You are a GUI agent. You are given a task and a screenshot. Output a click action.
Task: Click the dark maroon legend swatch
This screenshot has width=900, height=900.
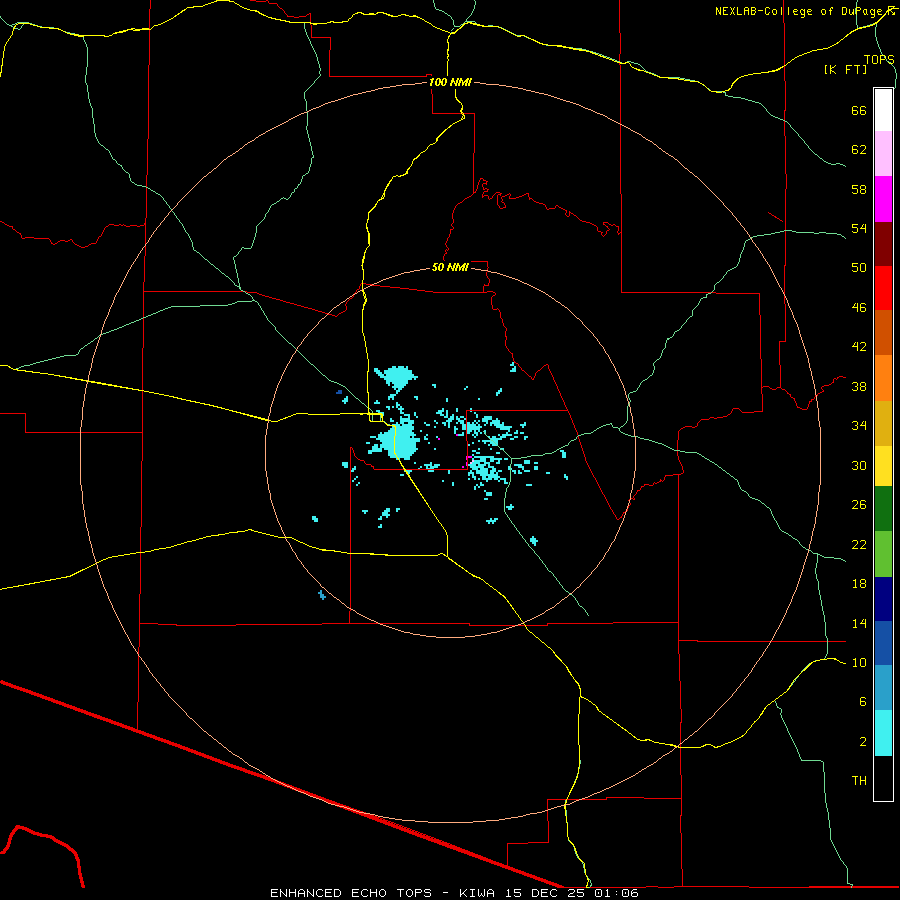click(883, 243)
